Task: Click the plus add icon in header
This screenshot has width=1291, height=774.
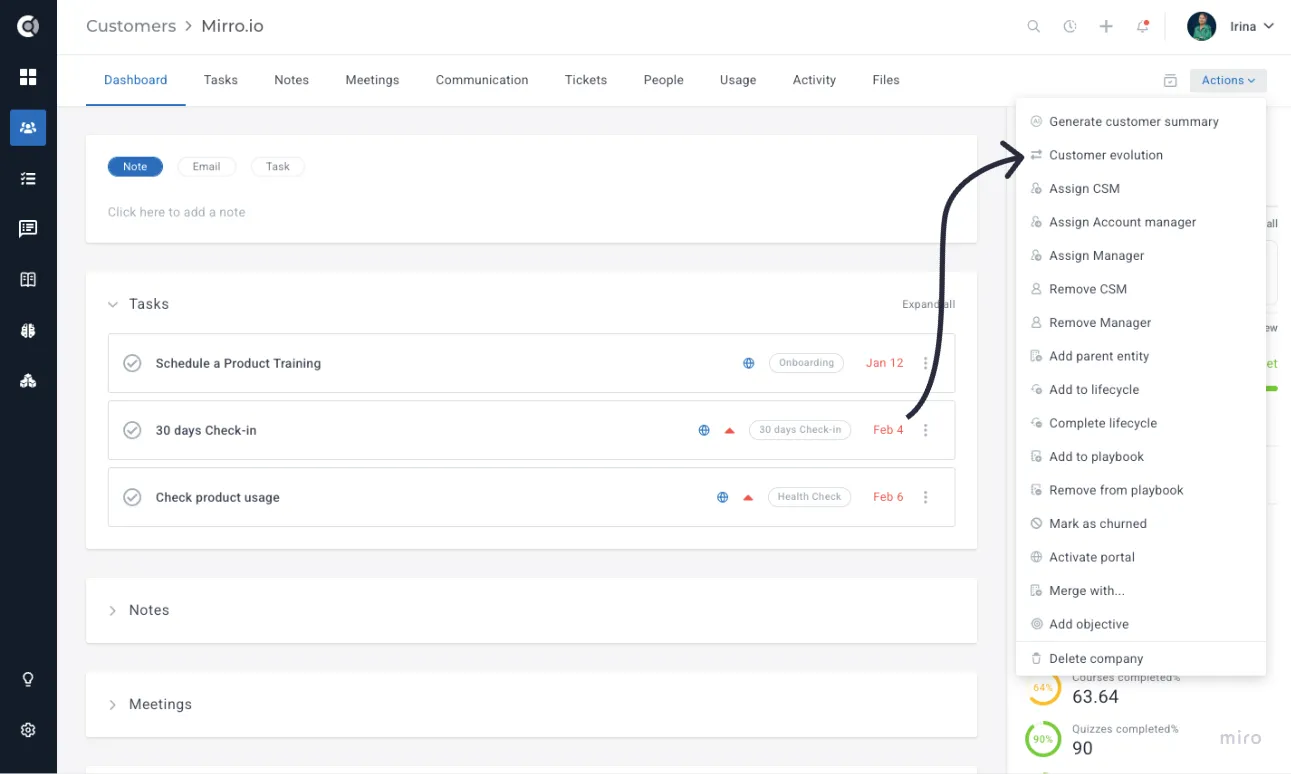Action: click(x=1106, y=27)
